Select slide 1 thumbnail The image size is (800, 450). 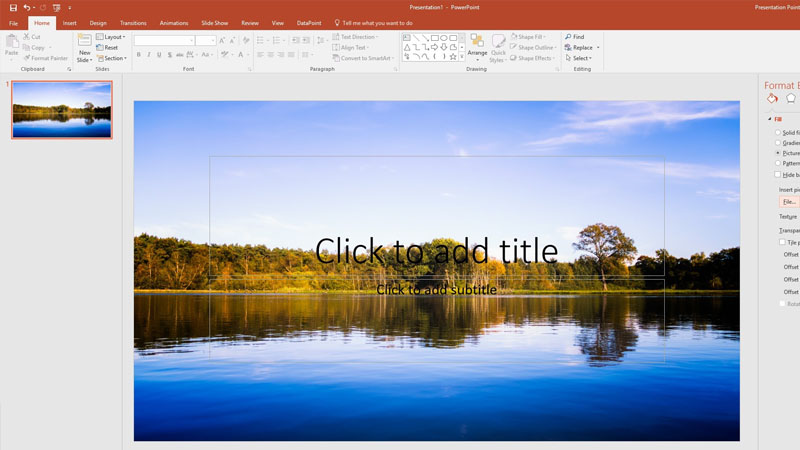(x=62, y=110)
